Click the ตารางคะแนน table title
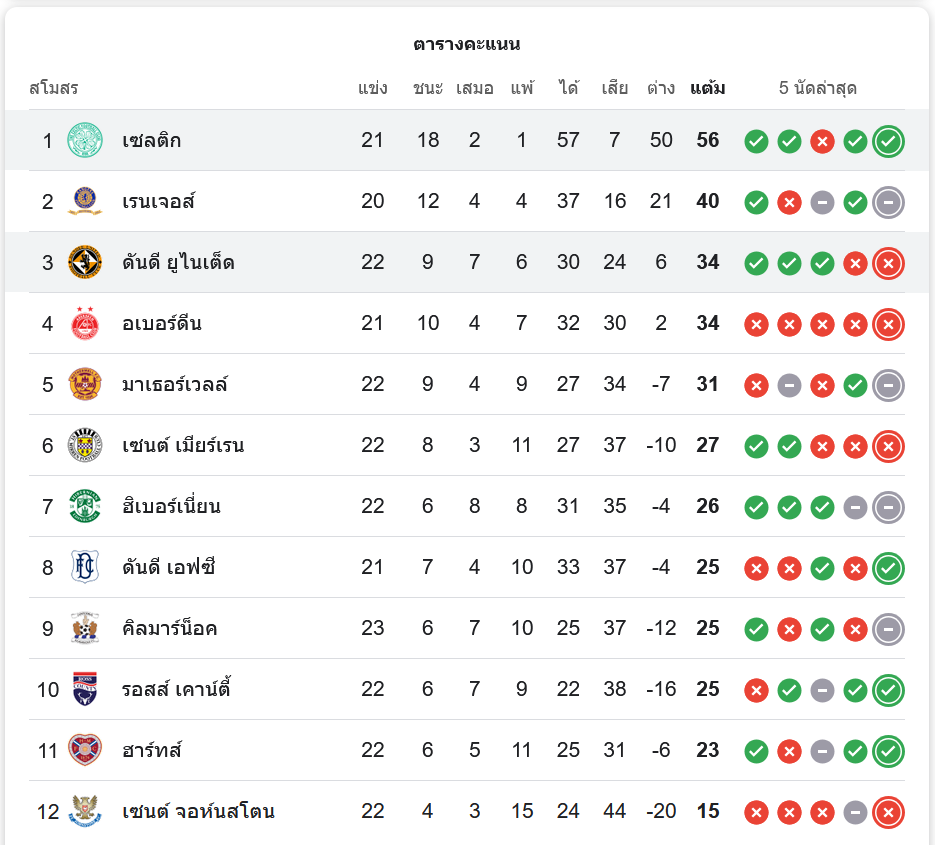Screen dimensions: 935x845 pos(467,44)
